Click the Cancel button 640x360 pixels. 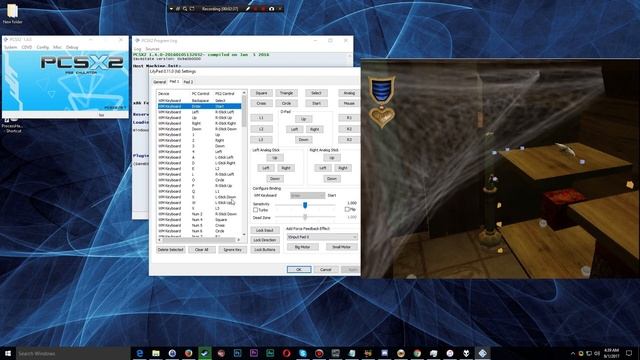tap(326, 269)
